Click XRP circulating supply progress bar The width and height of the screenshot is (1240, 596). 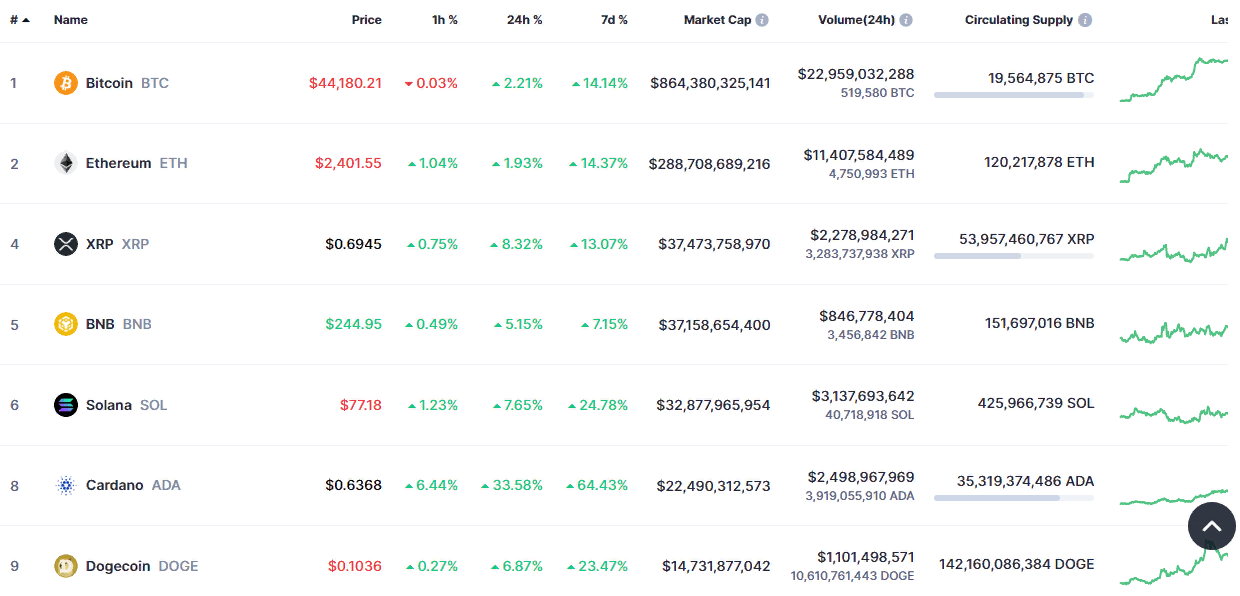coord(1014,256)
